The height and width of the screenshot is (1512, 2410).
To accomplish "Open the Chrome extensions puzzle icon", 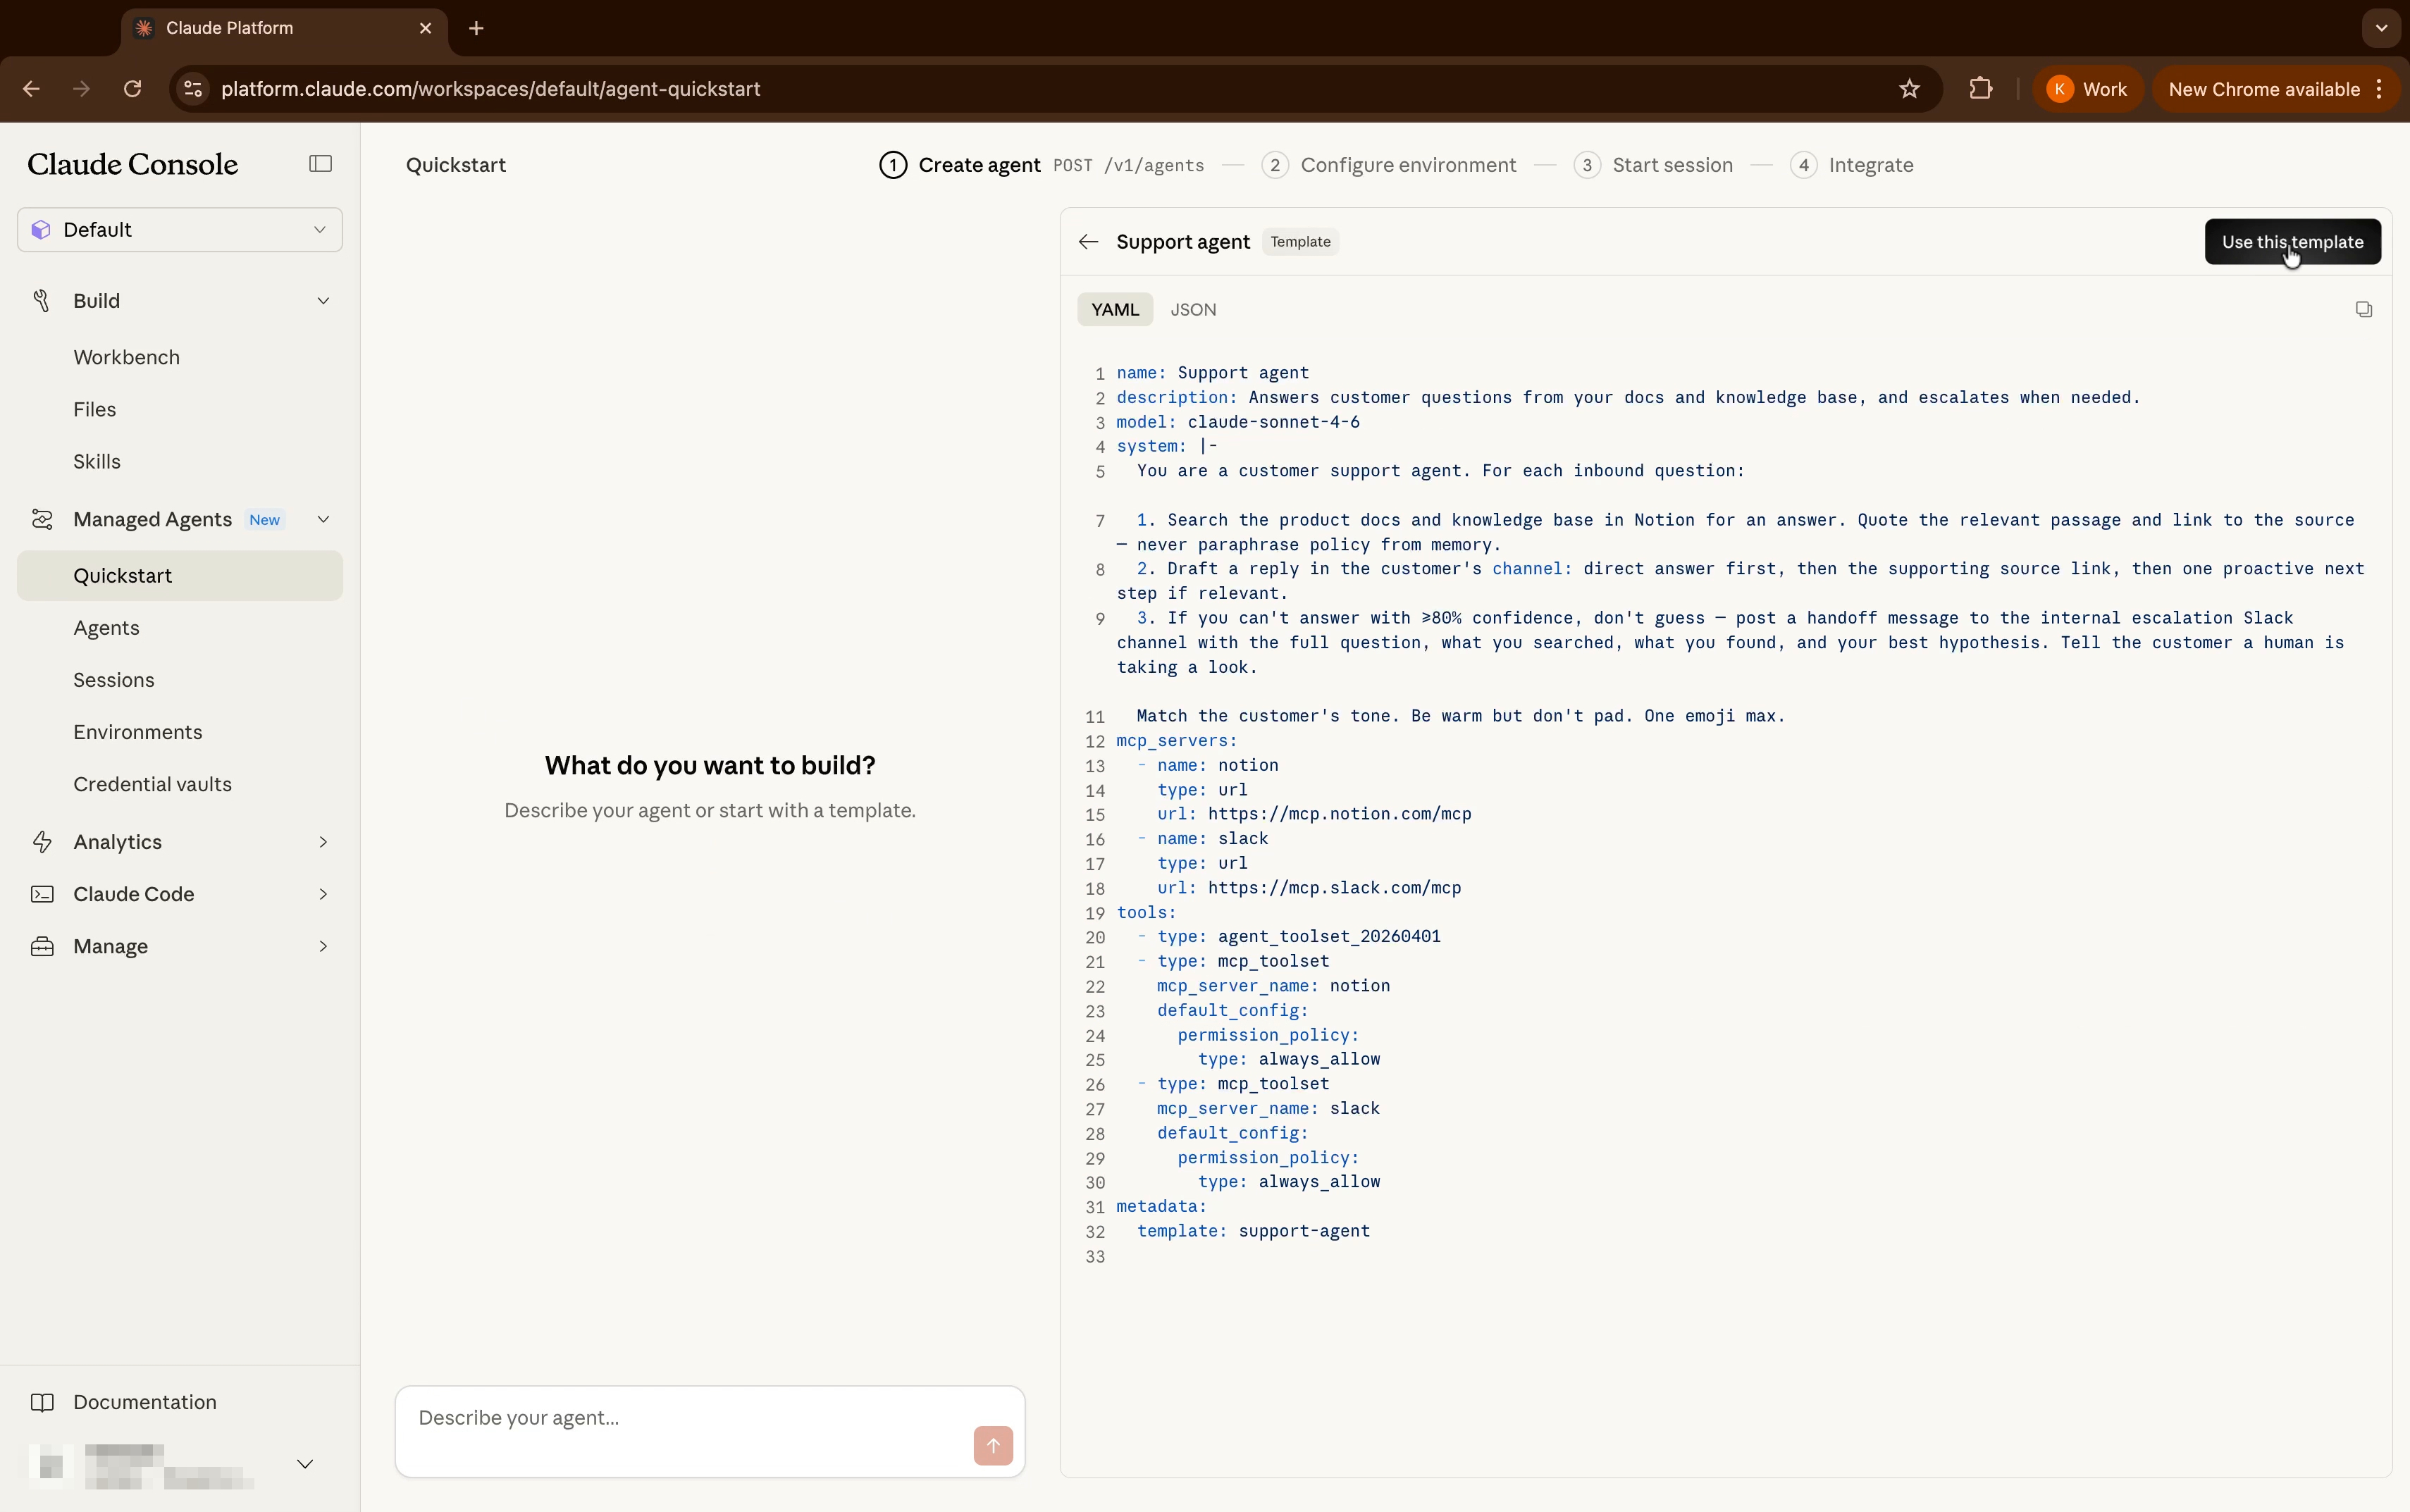I will coord(1980,89).
